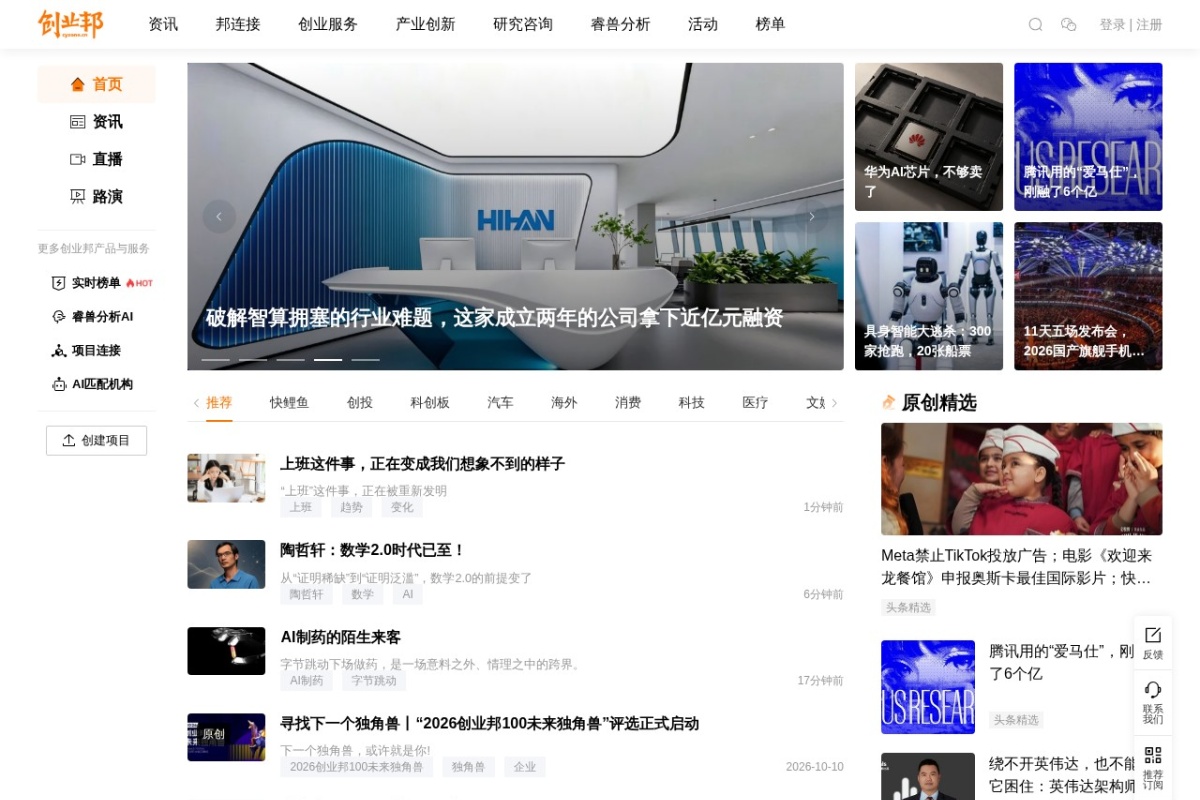1200x800 pixels.
Task: Click the 路演 presentation icon
Action: tap(78, 197)
